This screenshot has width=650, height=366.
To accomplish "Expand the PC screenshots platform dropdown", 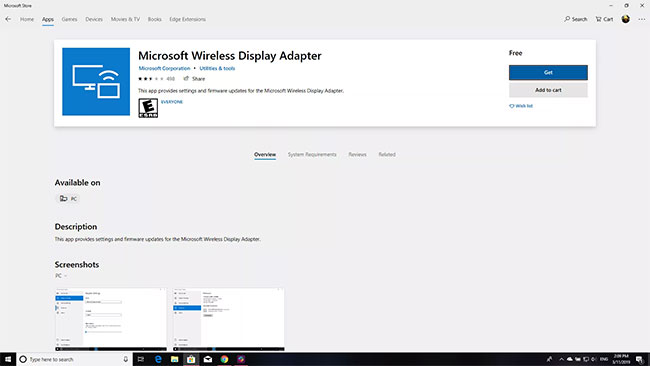I will (61, 276).
